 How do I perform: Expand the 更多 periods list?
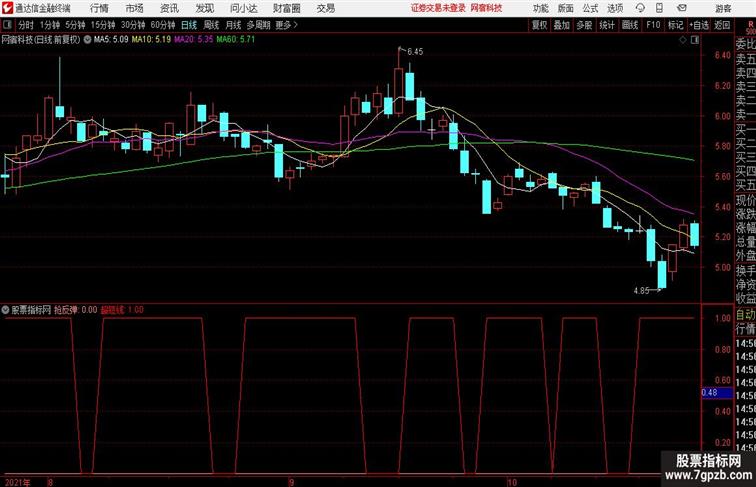click(286, 25)
